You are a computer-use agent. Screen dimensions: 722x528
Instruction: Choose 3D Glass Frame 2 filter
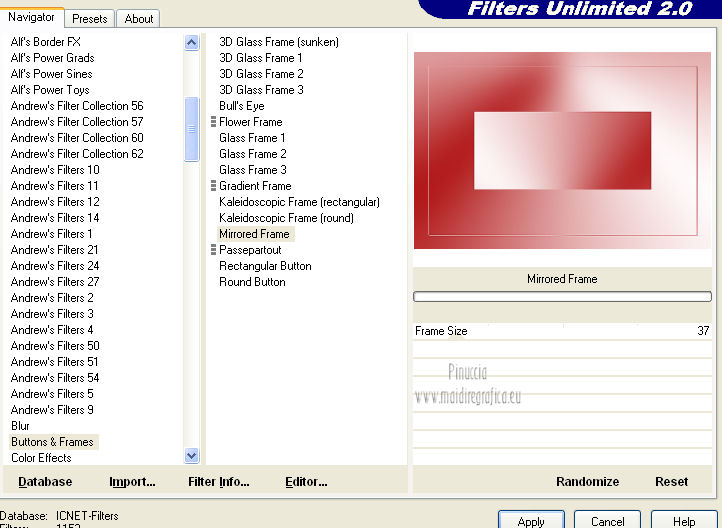click(261, 74)
